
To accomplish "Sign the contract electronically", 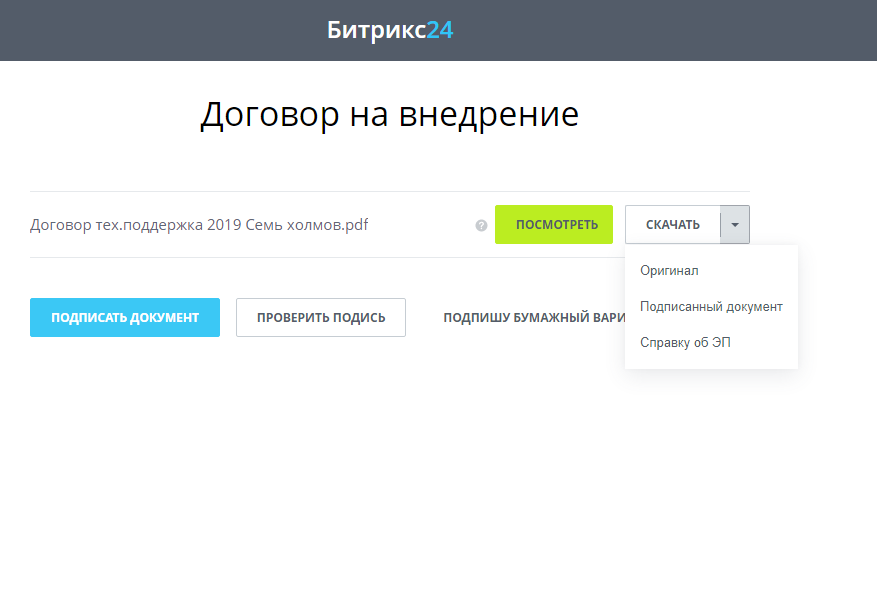I will (x=125, y=317).
